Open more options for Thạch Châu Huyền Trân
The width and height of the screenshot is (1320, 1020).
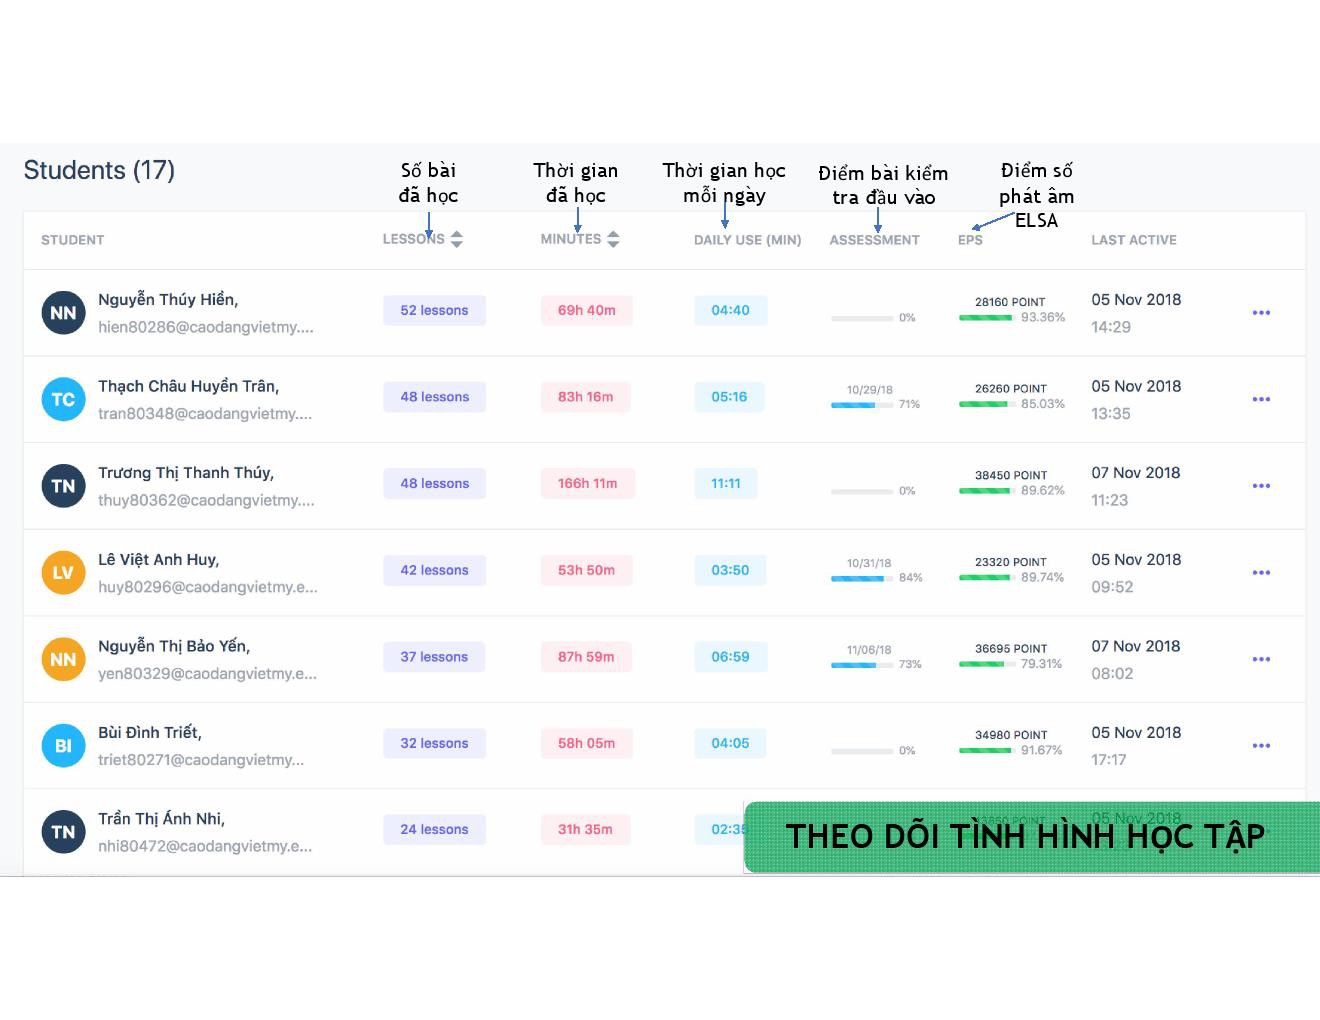(x=1261, y=399)
